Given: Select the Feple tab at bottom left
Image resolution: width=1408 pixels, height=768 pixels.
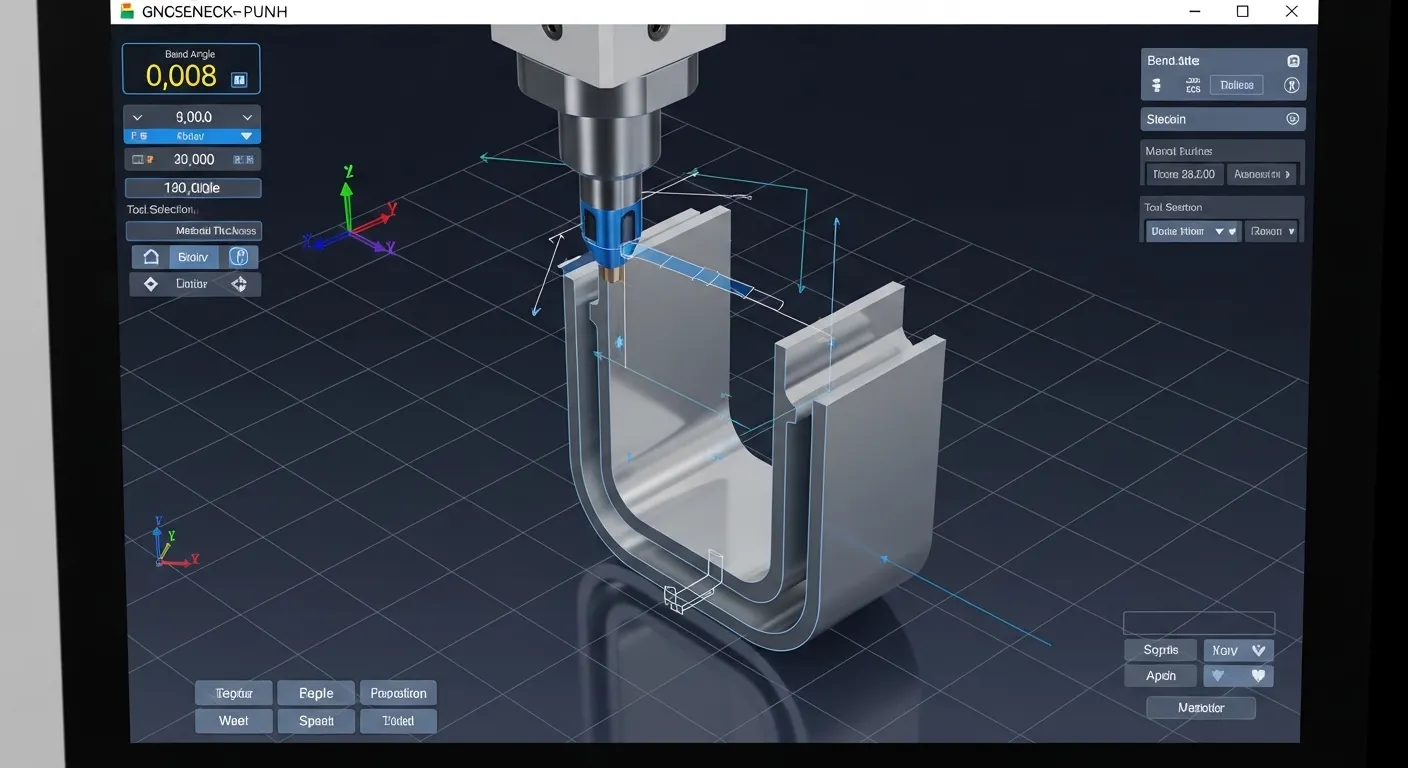Looking at the screenshot, I should 316,693.
